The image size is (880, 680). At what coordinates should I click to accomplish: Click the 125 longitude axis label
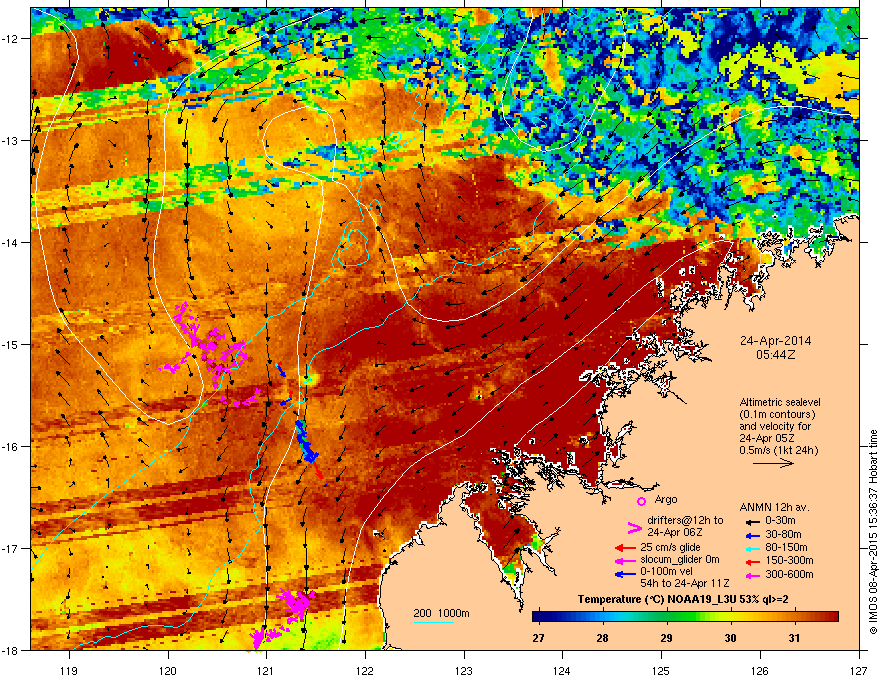coord(661,670)
